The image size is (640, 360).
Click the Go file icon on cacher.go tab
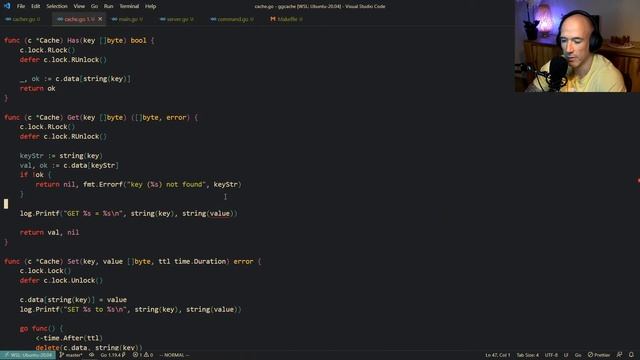point(8,19)
